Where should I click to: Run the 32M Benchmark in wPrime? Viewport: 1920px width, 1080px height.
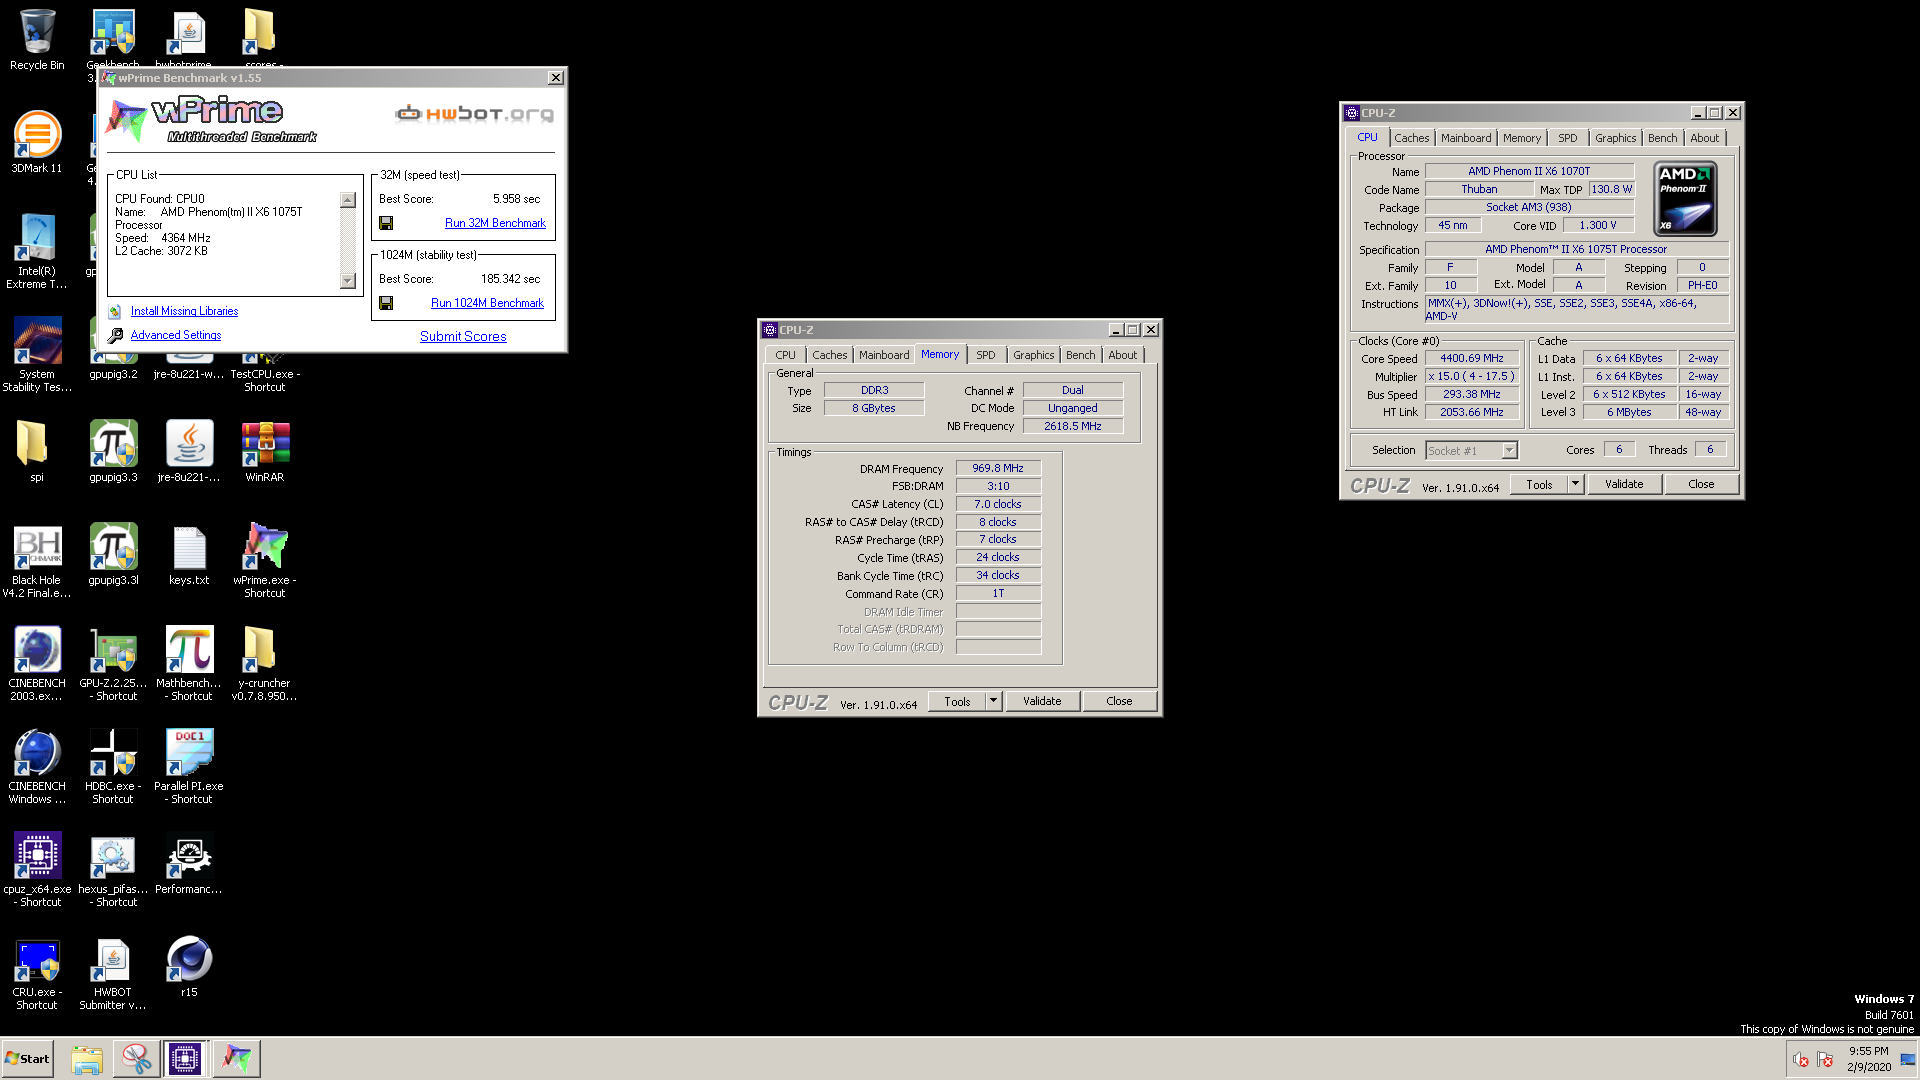[x=495, y=223]
